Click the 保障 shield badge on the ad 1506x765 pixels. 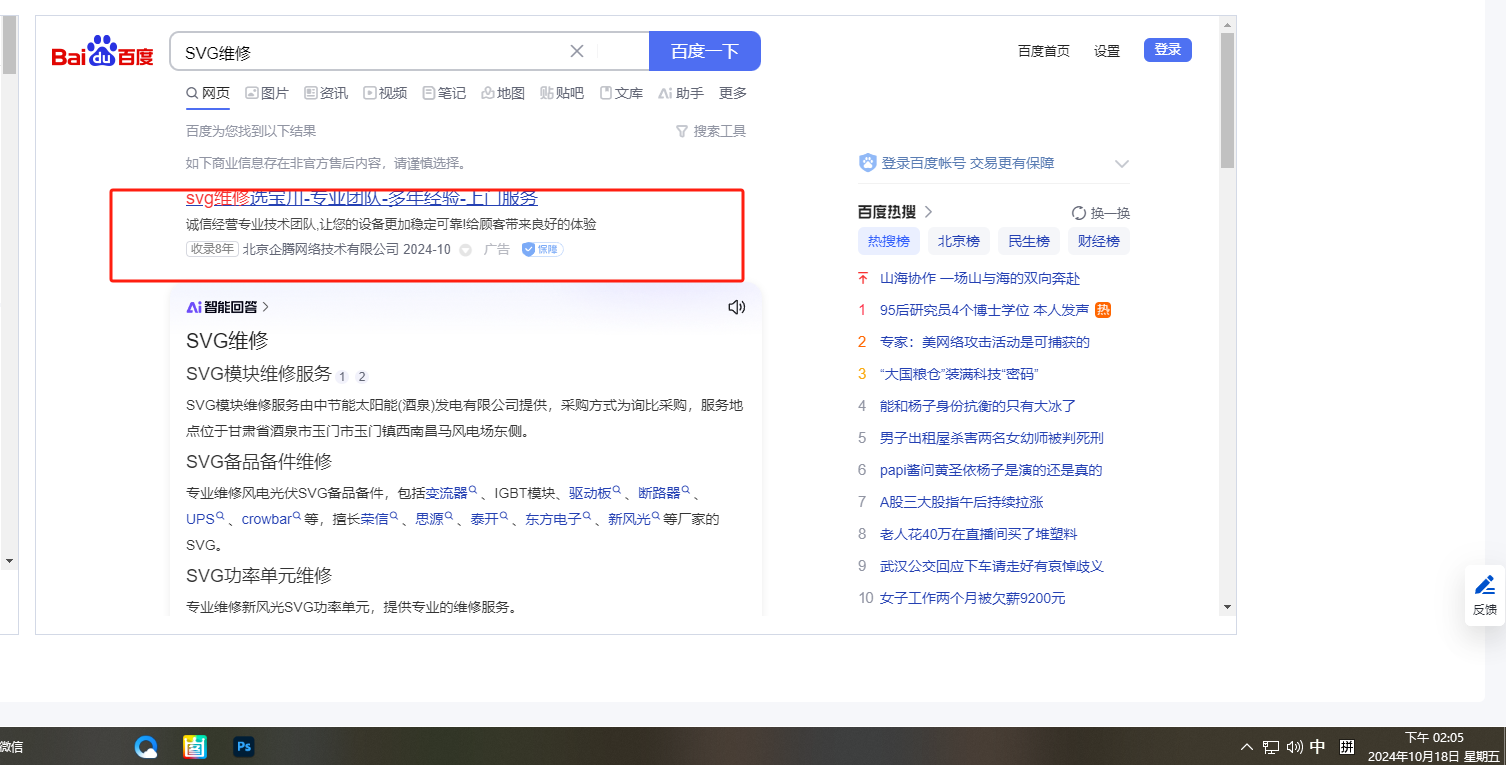[x=542, y=249]
